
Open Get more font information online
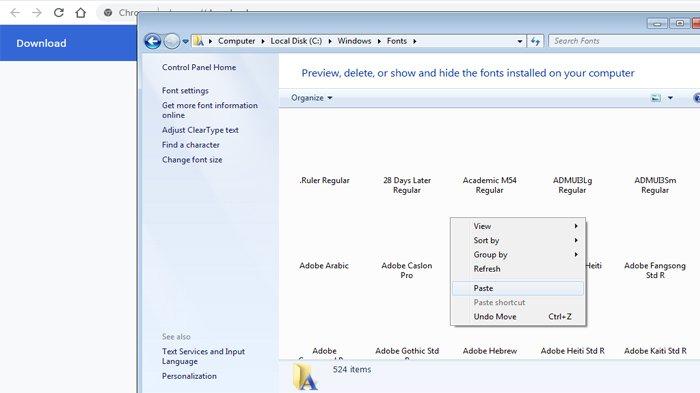click(210, 110)
